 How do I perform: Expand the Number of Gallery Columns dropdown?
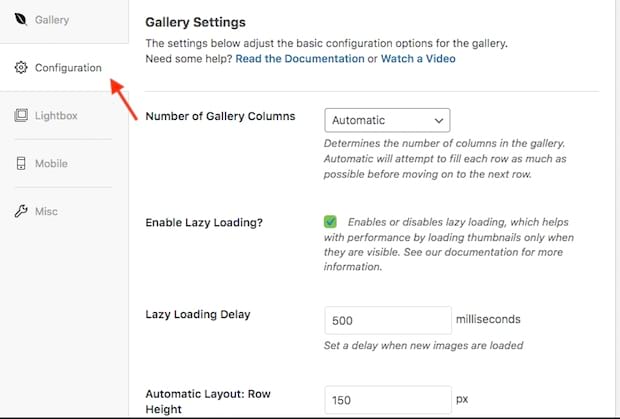click(387, 120)
